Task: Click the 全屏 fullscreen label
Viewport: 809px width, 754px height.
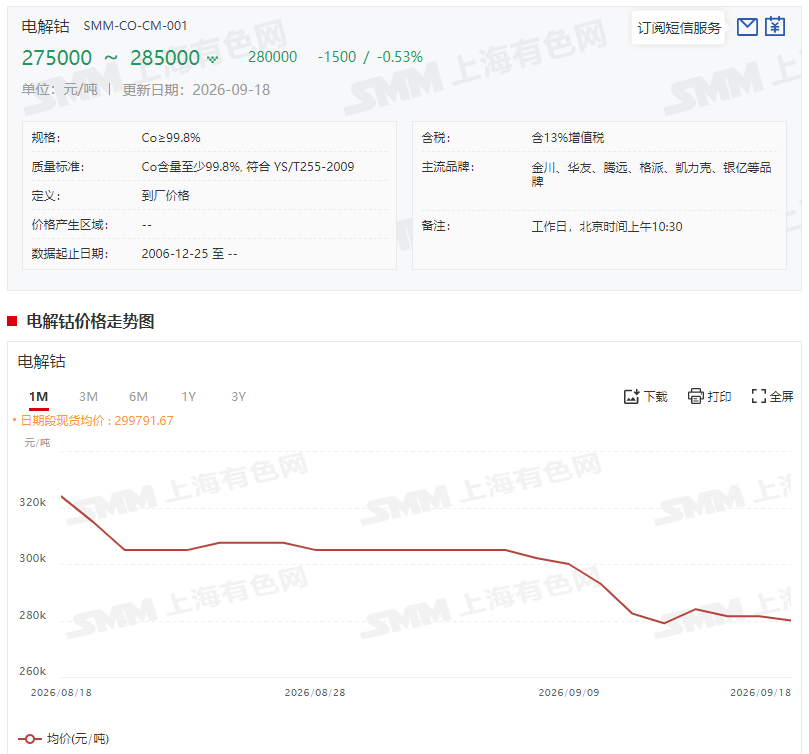Action: [781, 396]
